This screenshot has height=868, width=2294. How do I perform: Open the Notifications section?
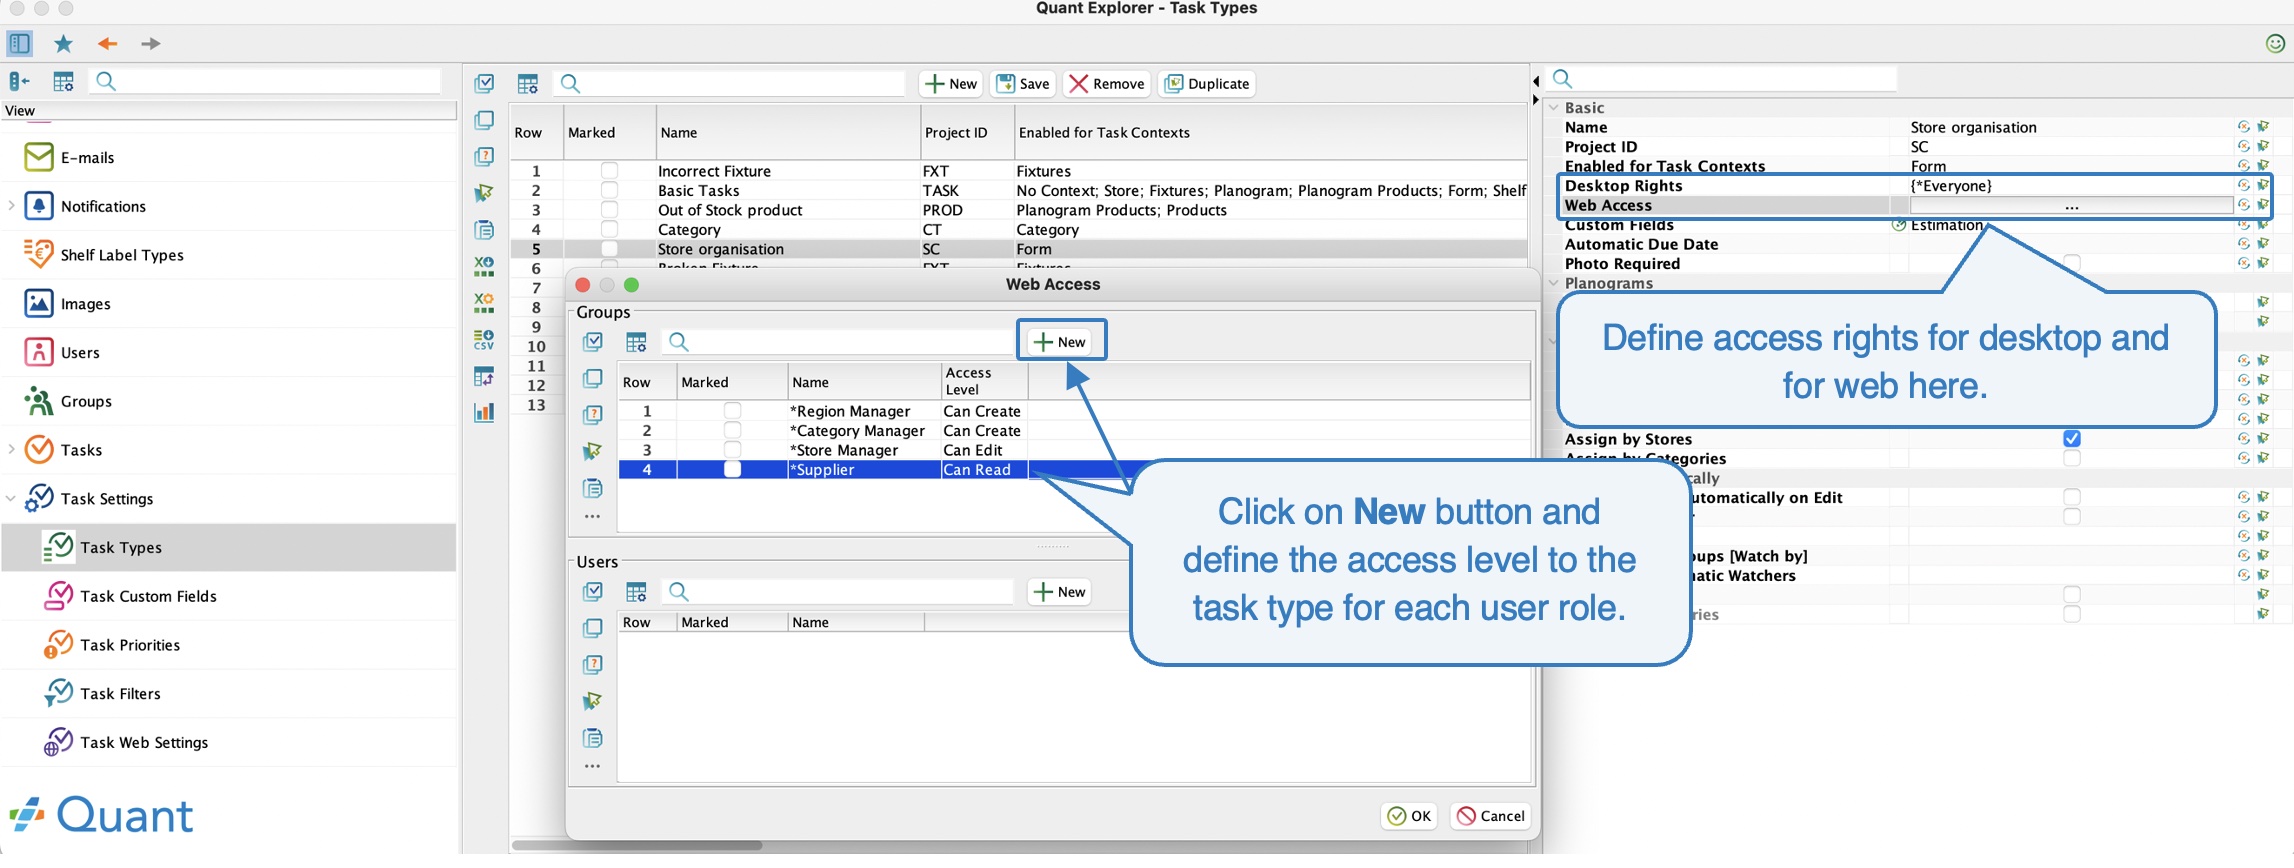103,206
